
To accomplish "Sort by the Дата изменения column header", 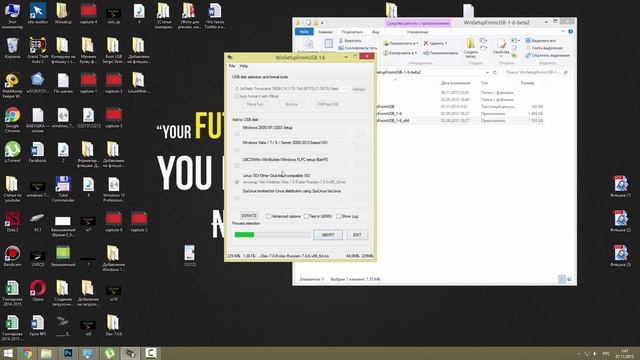I will (455, 83).
